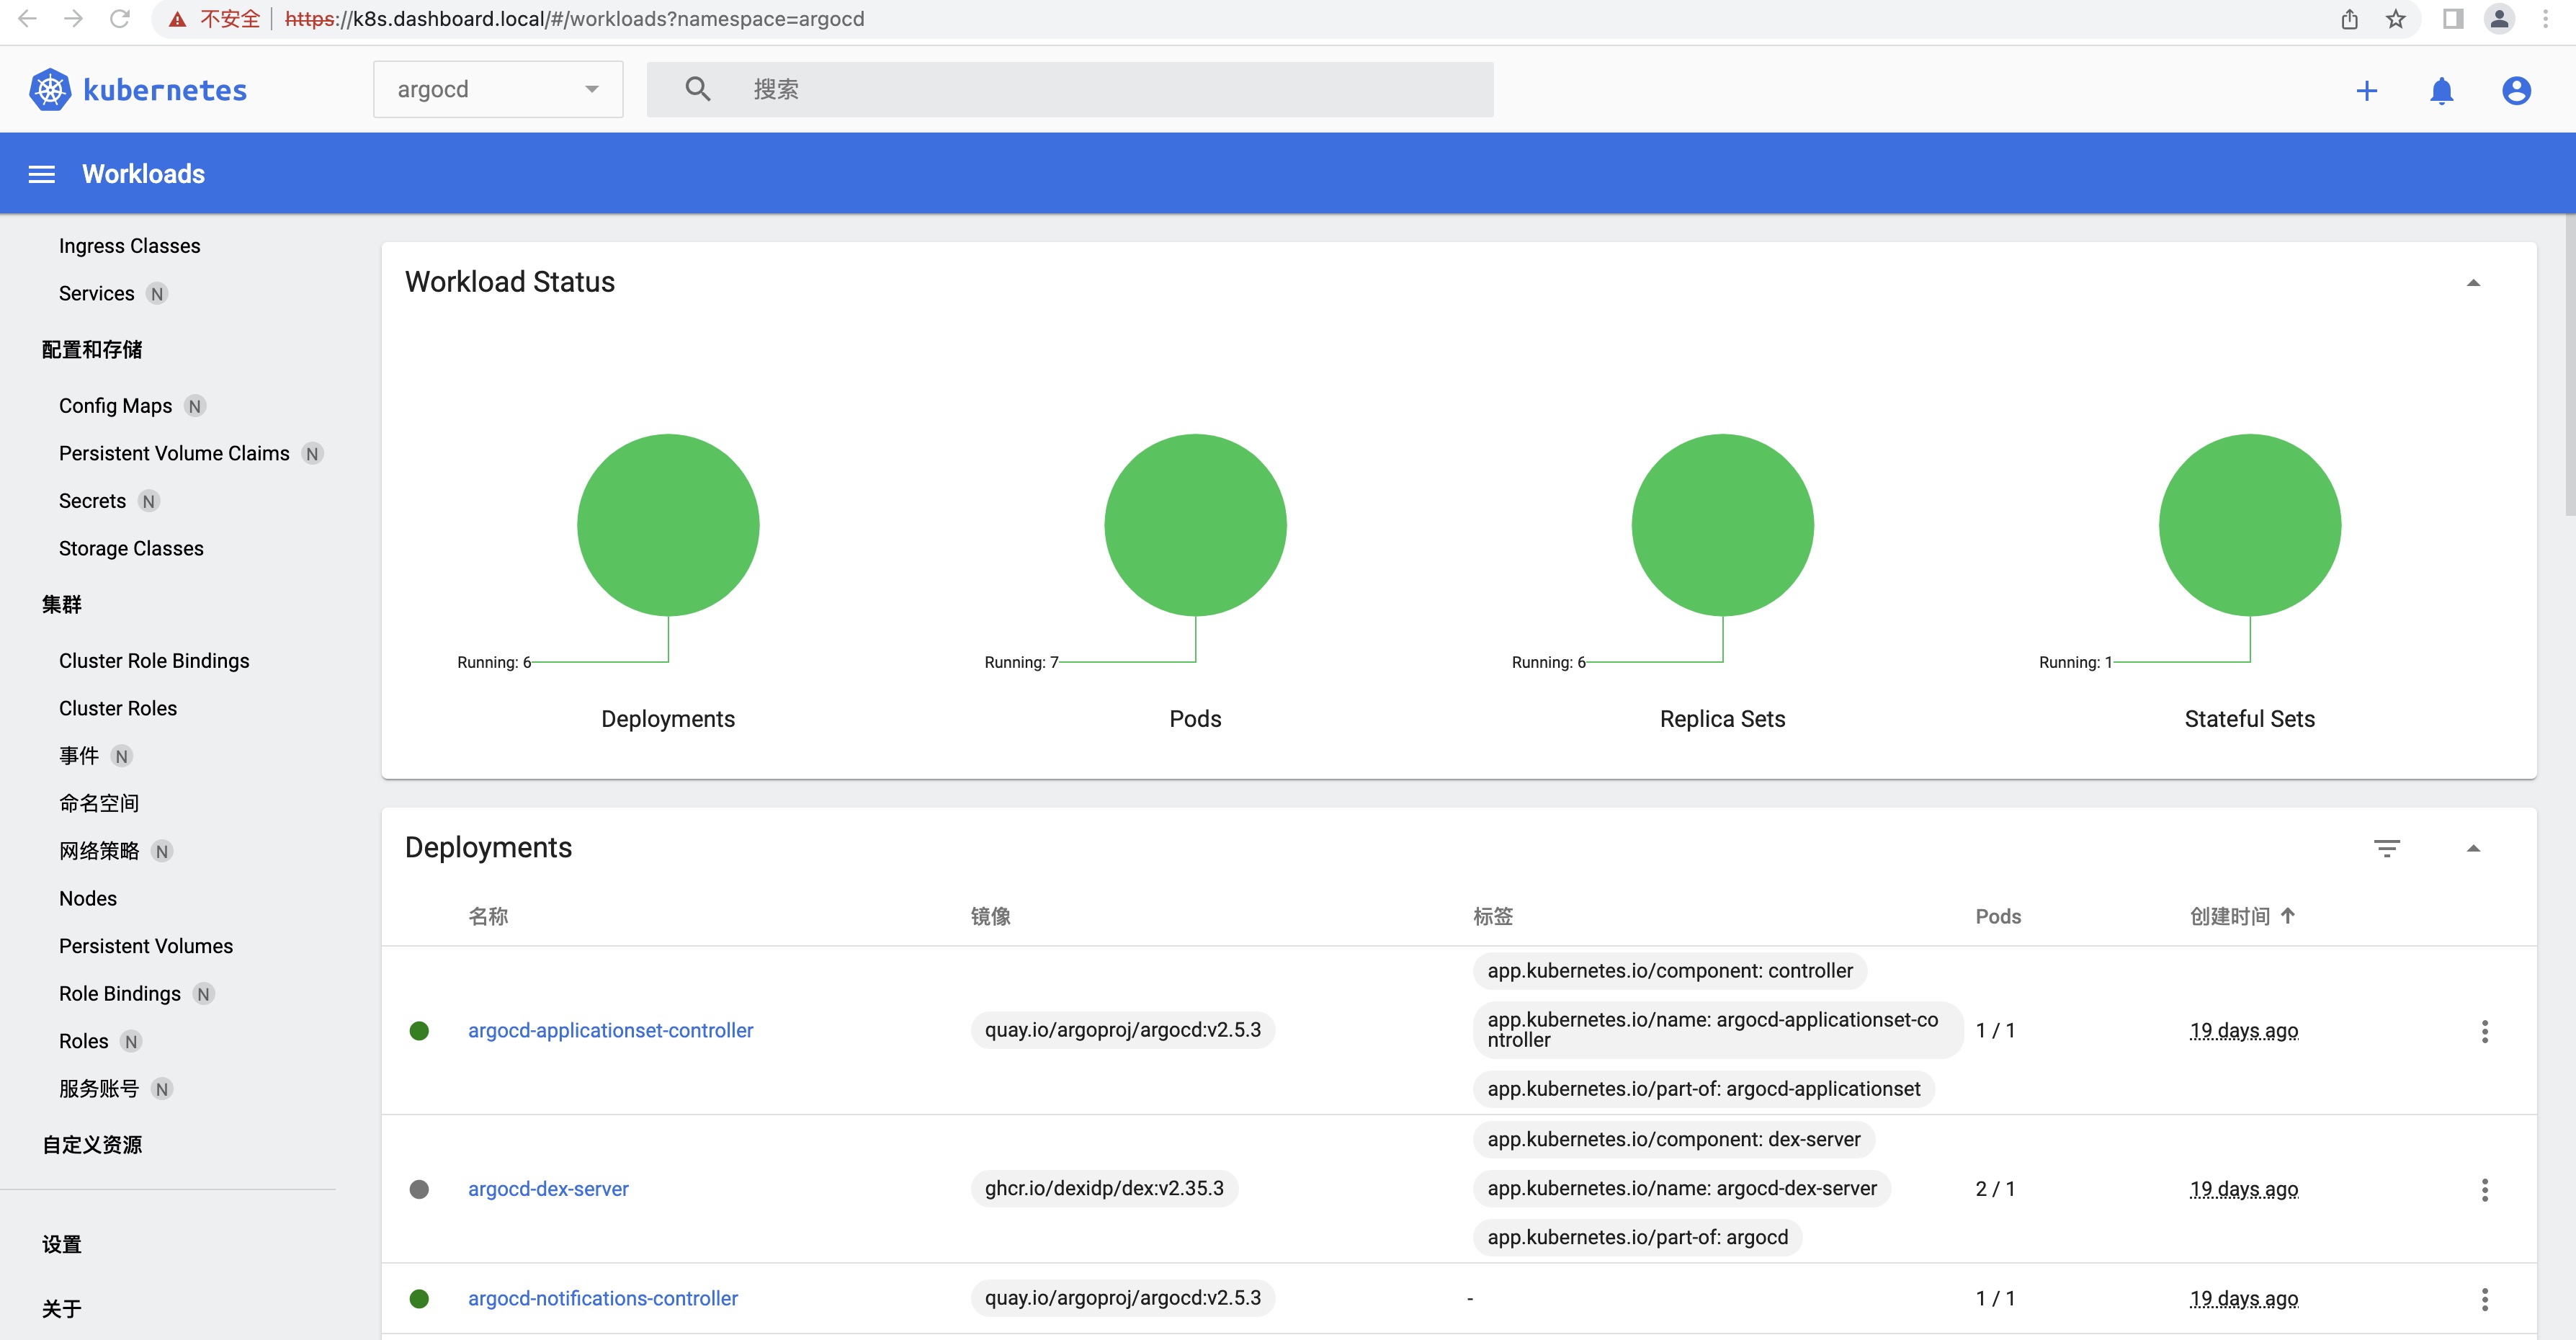Click green status dot of argocd-notifications-controller
The width and height of the screenshot is (2576, 1340).
[x=419, y=1299]
